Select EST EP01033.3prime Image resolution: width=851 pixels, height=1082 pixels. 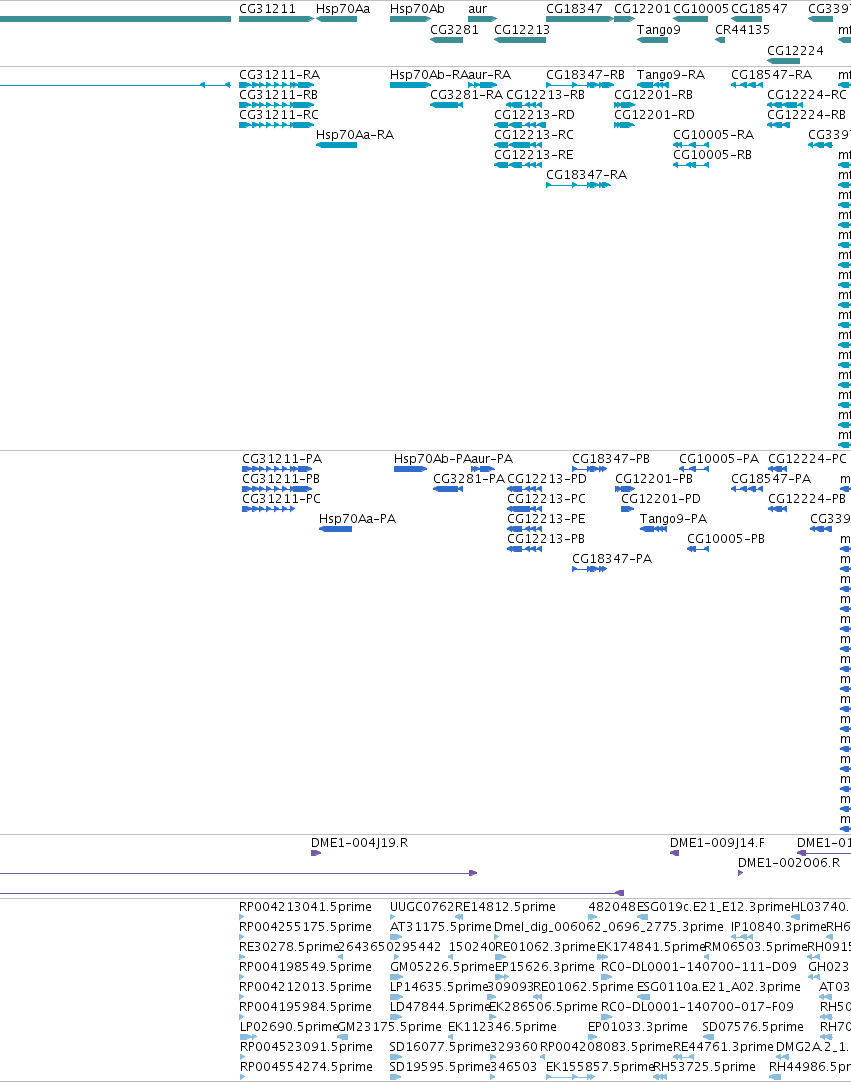click(638, 1027)
